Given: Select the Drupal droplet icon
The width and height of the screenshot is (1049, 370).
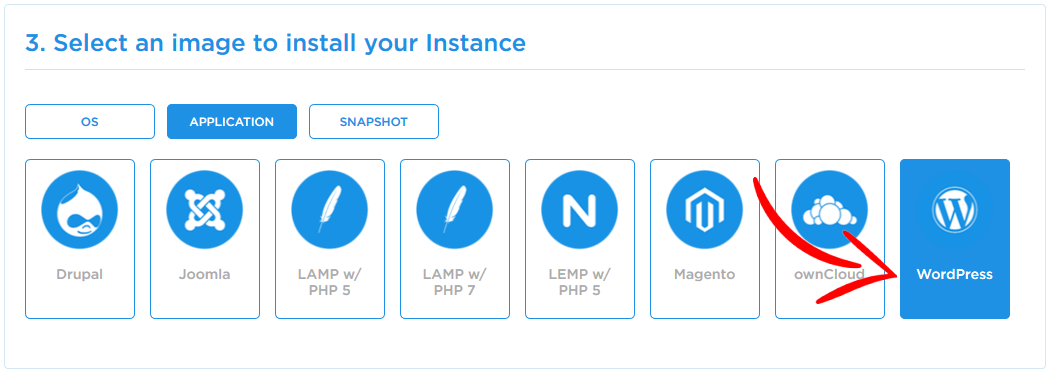Looking at the screenshot, I should pos(80,209).
